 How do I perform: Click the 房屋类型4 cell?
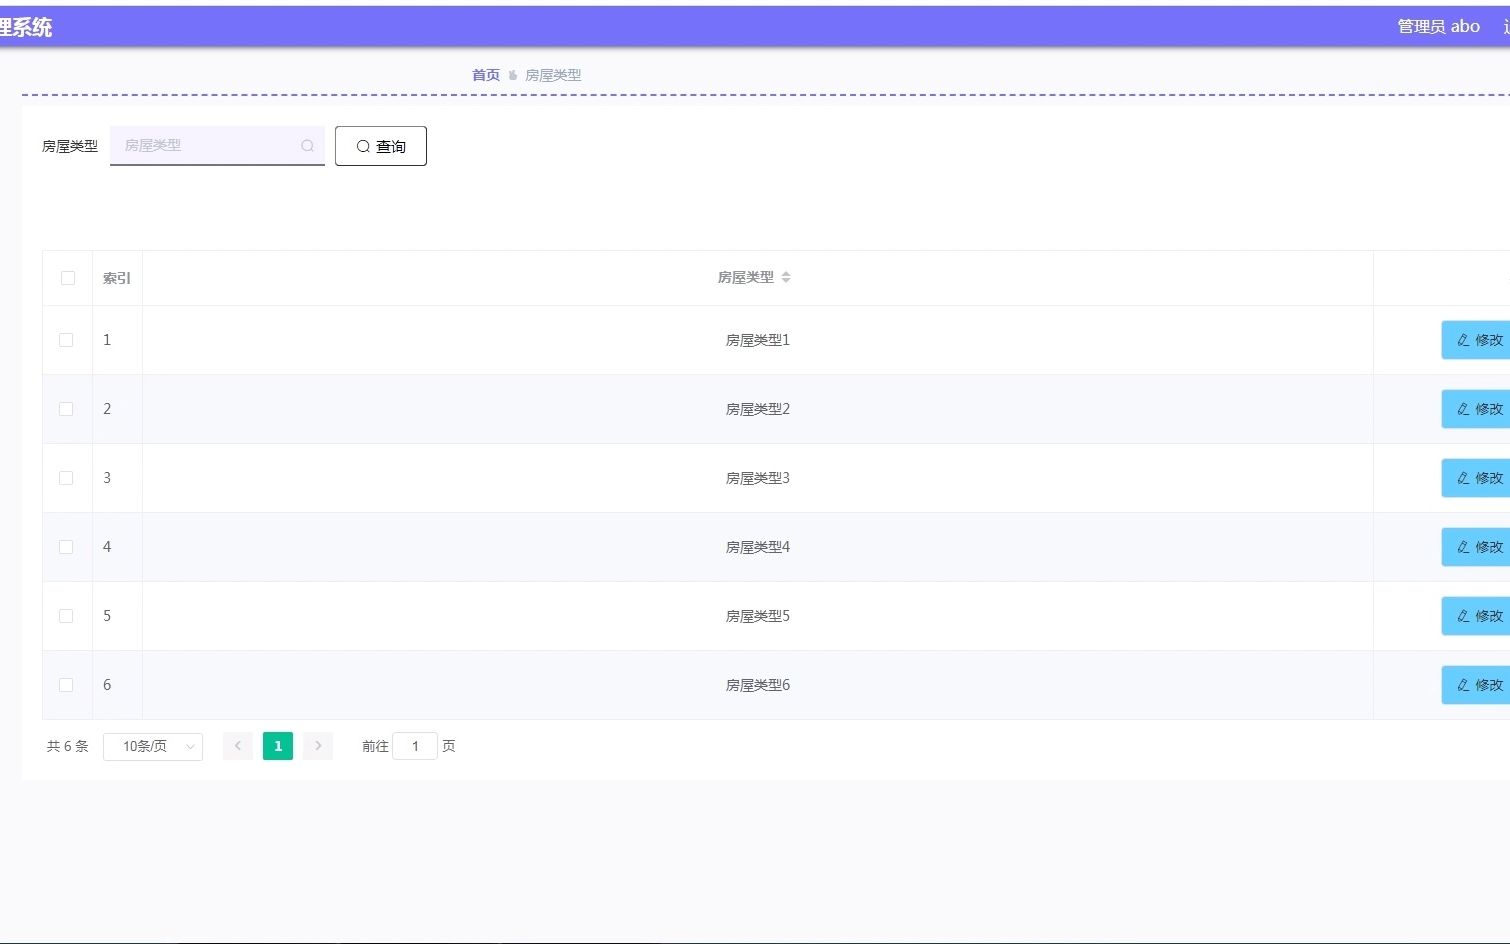[758, 547]
